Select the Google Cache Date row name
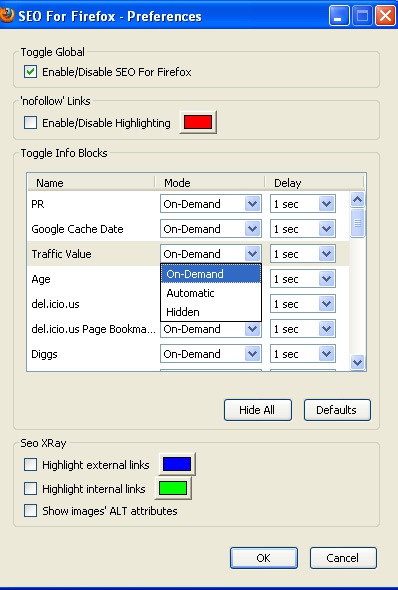 pyautogui.click(x=77, y=229)
